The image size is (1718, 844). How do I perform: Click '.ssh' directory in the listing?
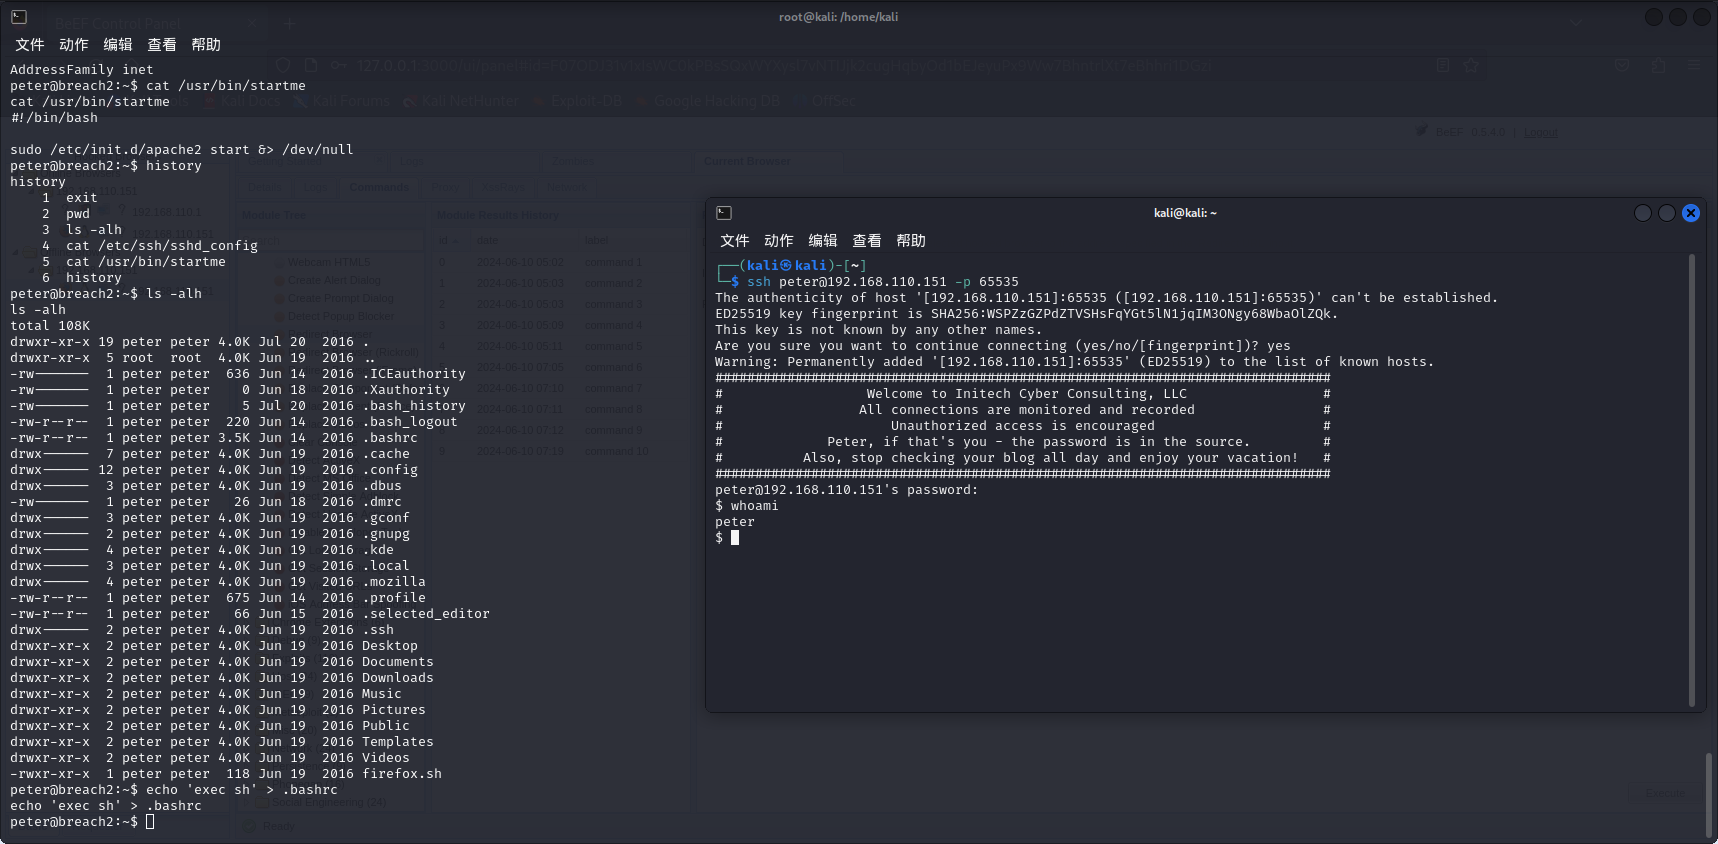[x=378, y=630]
